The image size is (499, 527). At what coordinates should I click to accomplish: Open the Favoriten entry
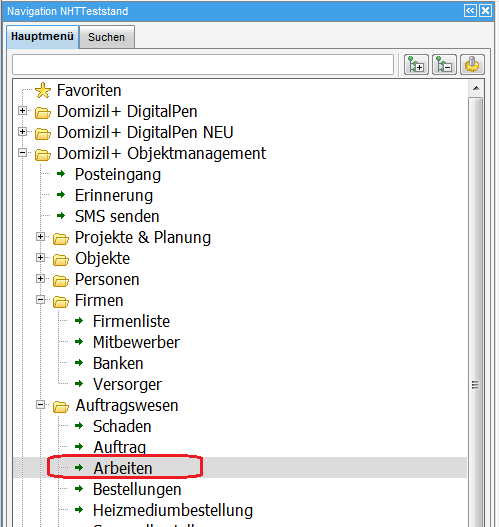[89, 90]
